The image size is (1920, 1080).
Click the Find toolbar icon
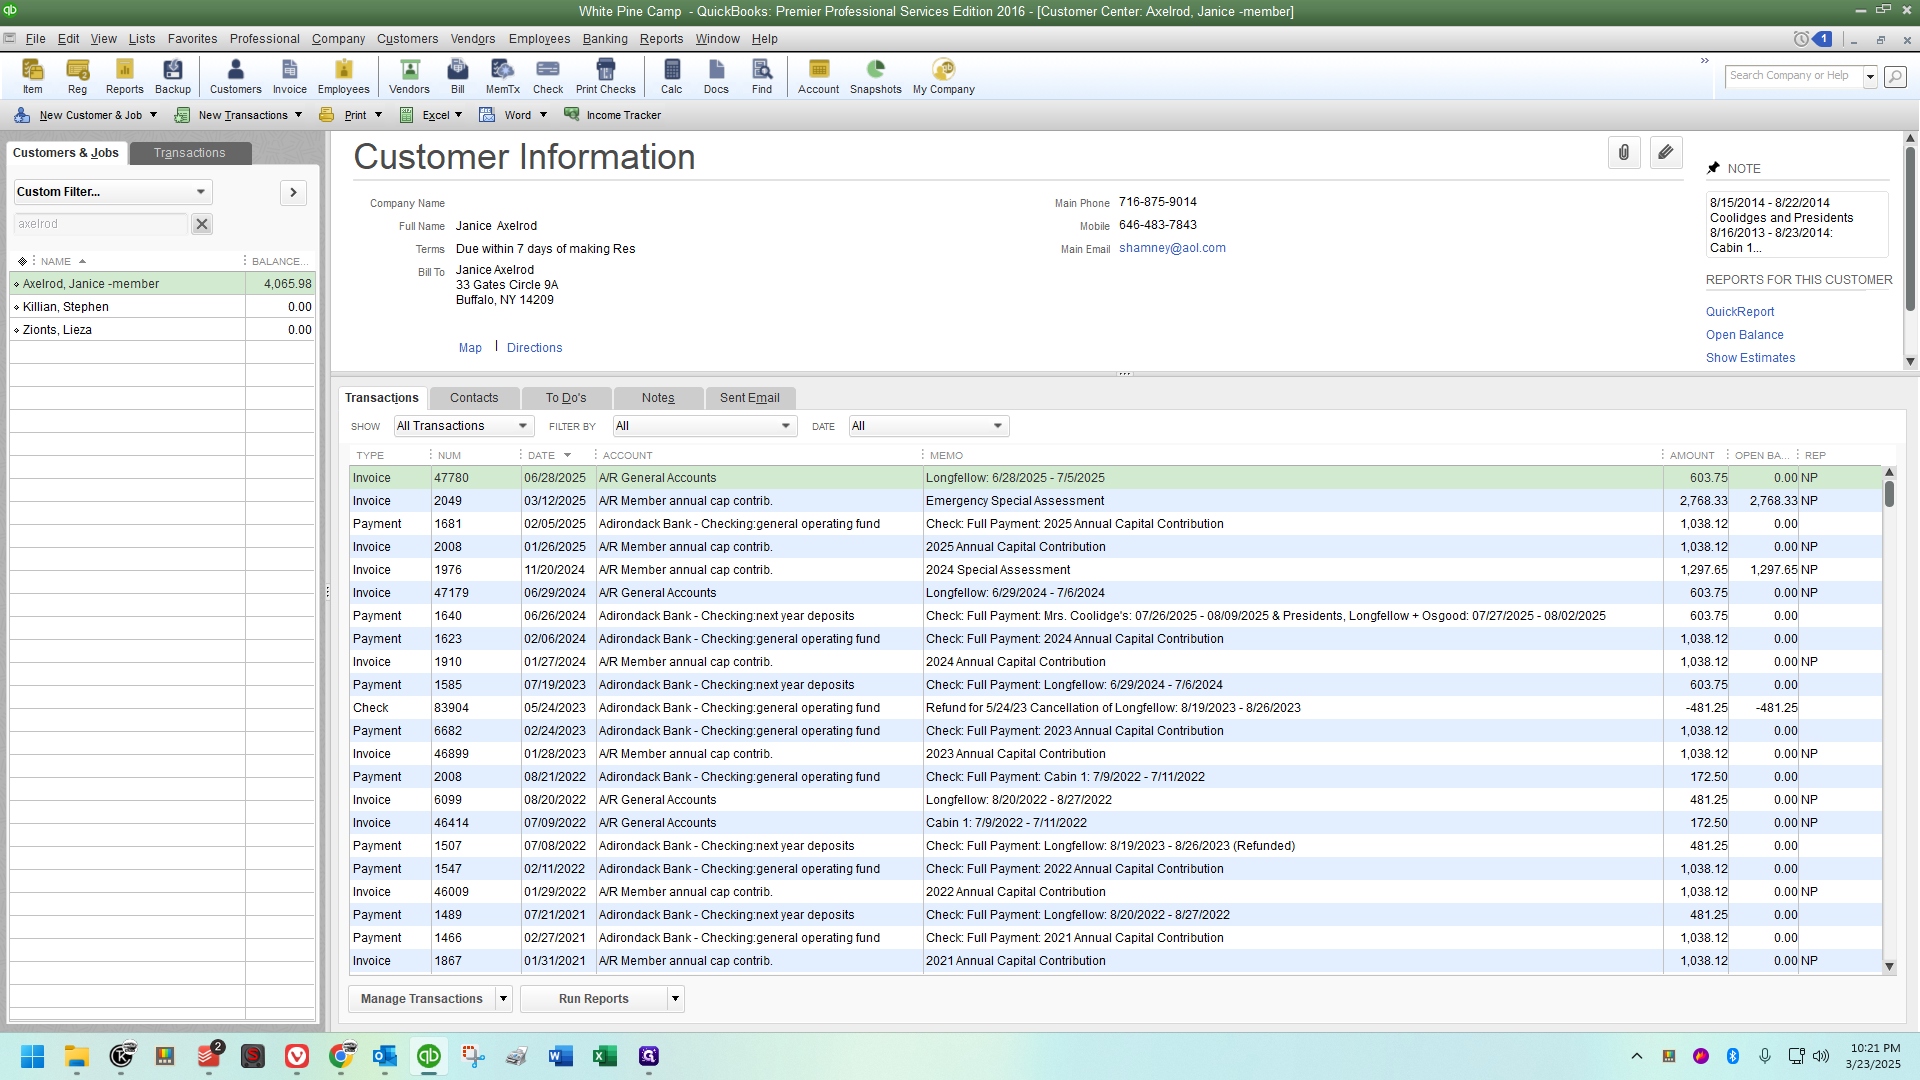(x=762, y=76)
